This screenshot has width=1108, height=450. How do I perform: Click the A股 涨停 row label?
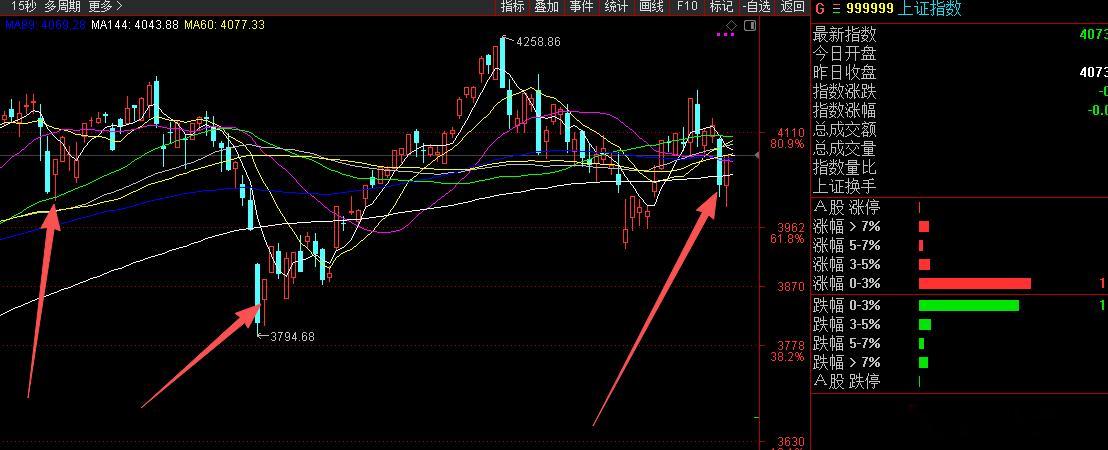[x=847, y=208]
